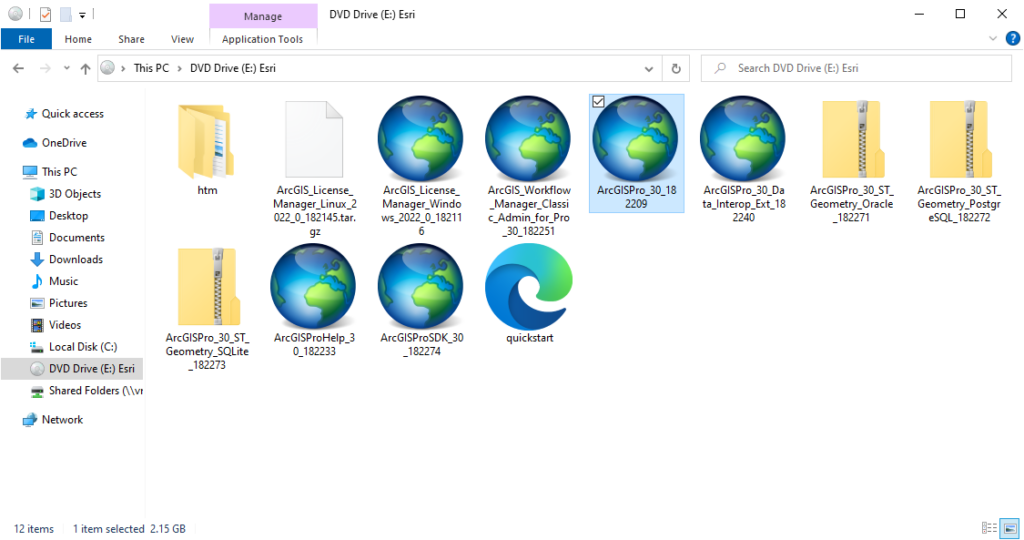Open the Share ribbon tab
The height and width of the screenshot is (540, 1024).
[x=131, y=39]
